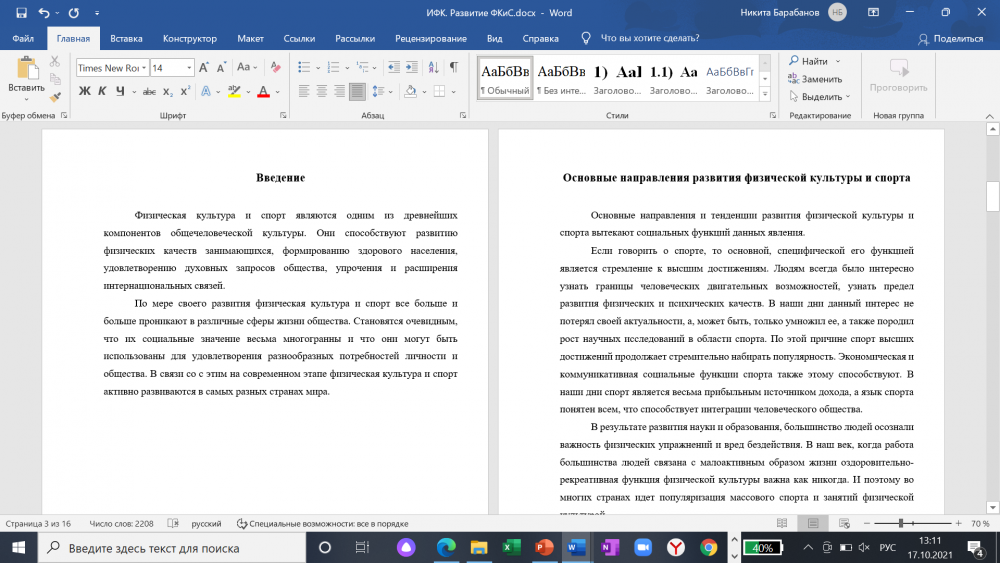1000x563 pixels.
Task: Sort the selected text alphabetically
Action: coord(430,68)
